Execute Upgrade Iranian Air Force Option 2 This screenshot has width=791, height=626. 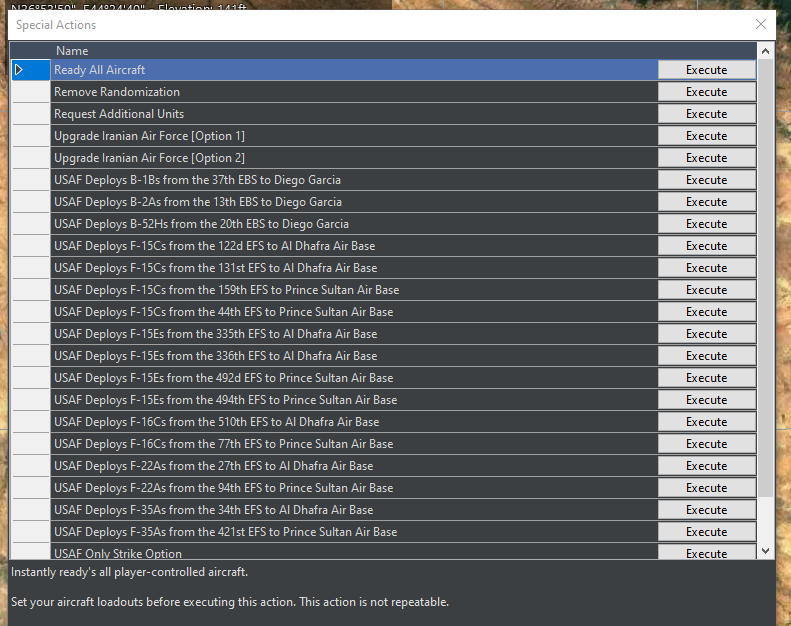click(x=707, y=158)
